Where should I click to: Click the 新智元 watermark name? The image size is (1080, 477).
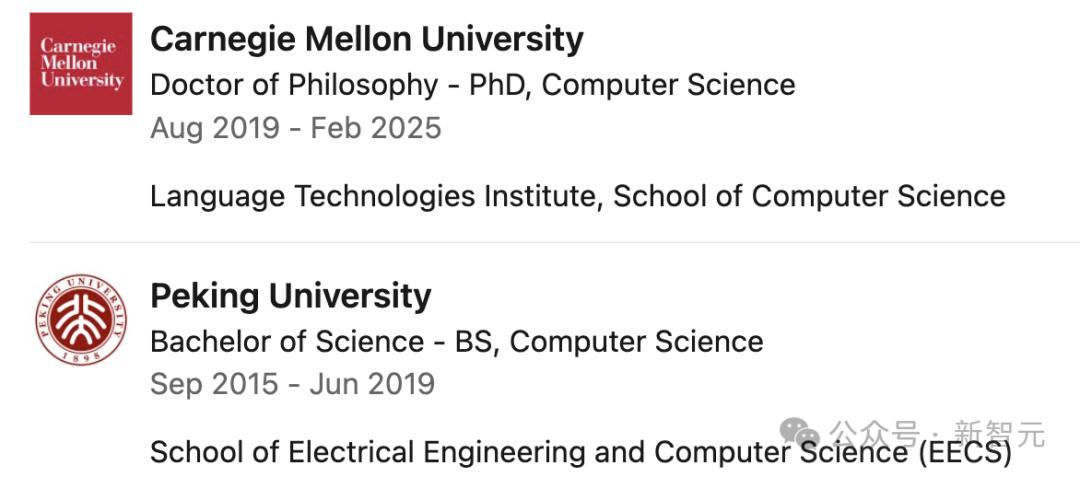(999, 434)
